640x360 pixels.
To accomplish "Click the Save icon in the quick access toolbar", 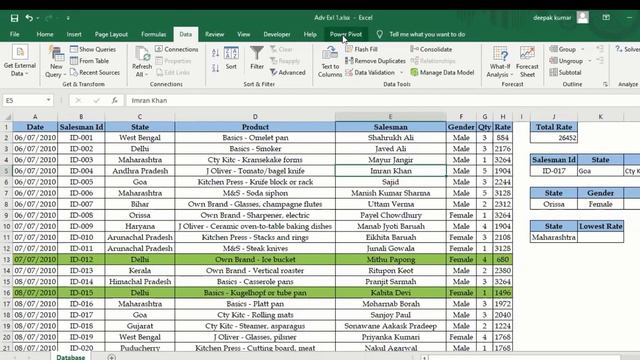I will click(x=14, y=18).
